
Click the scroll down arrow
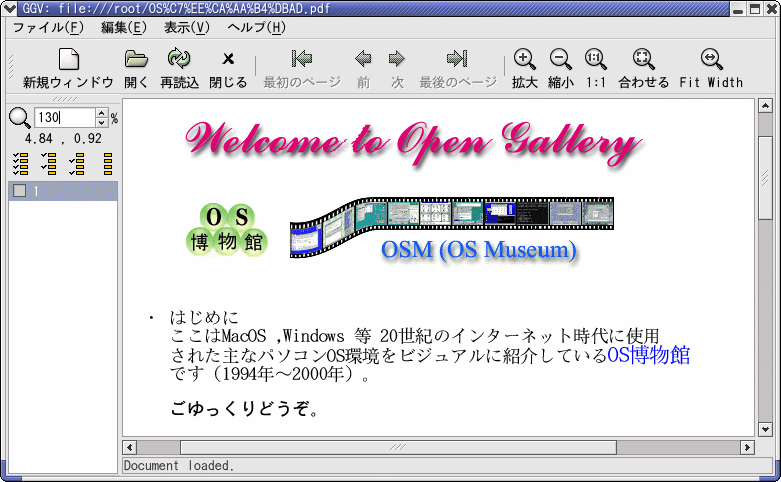[x=765, y=429]
